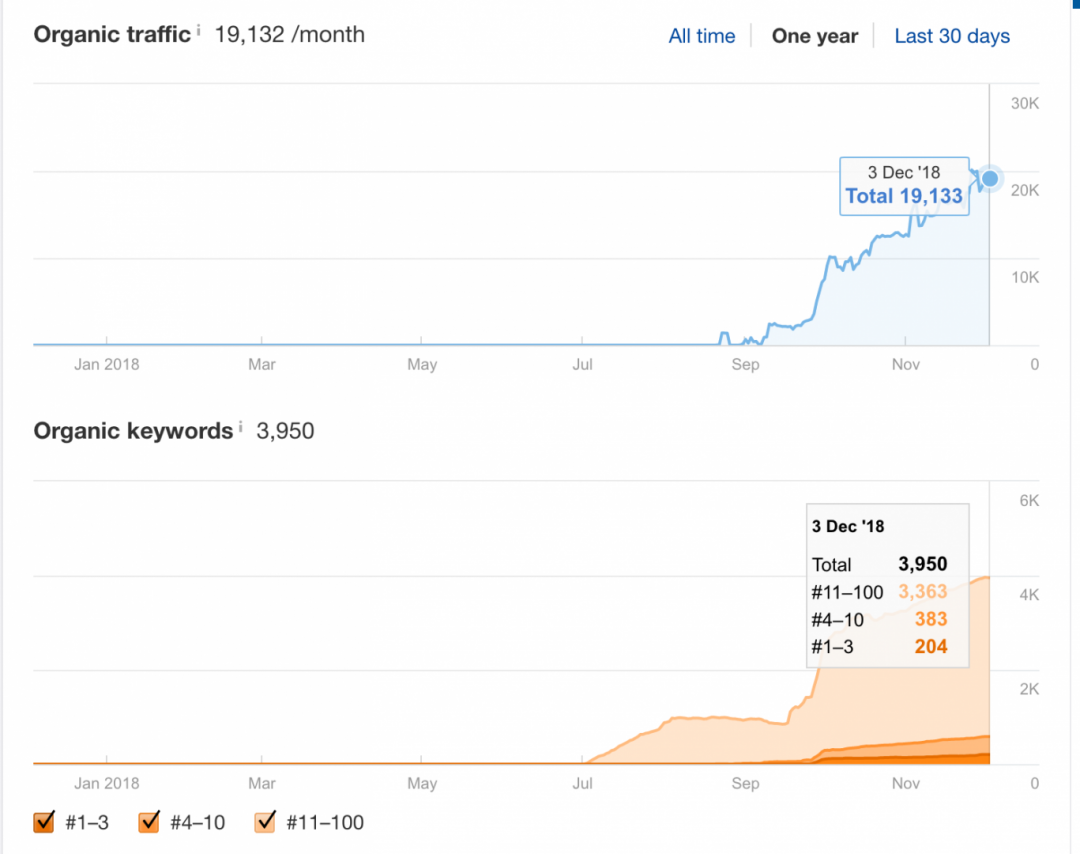Click the 383 value for #4–10

(x=930, y=620)
